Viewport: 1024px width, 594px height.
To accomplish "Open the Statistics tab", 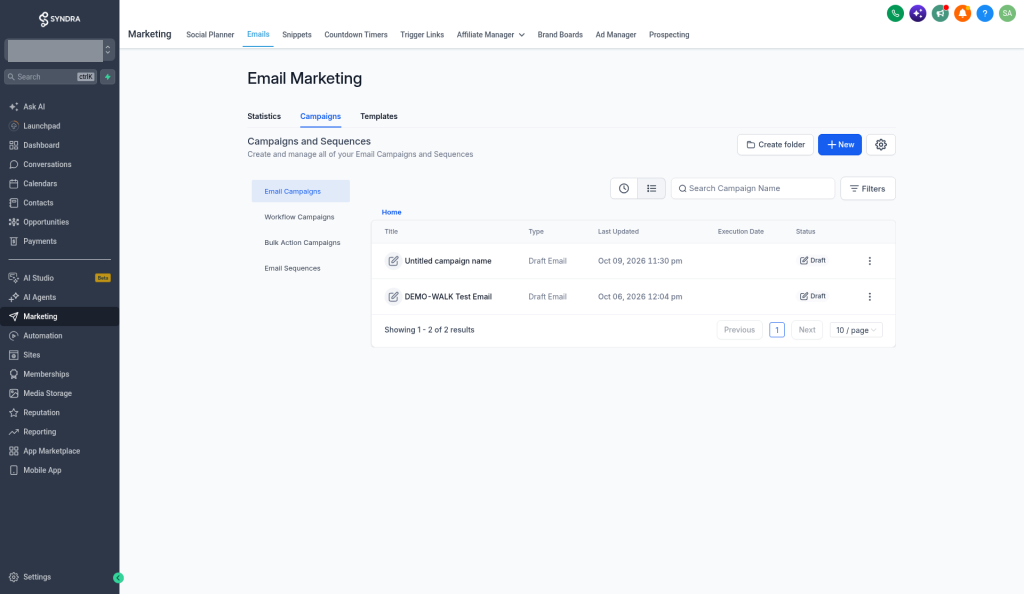I will coord(264,116).
